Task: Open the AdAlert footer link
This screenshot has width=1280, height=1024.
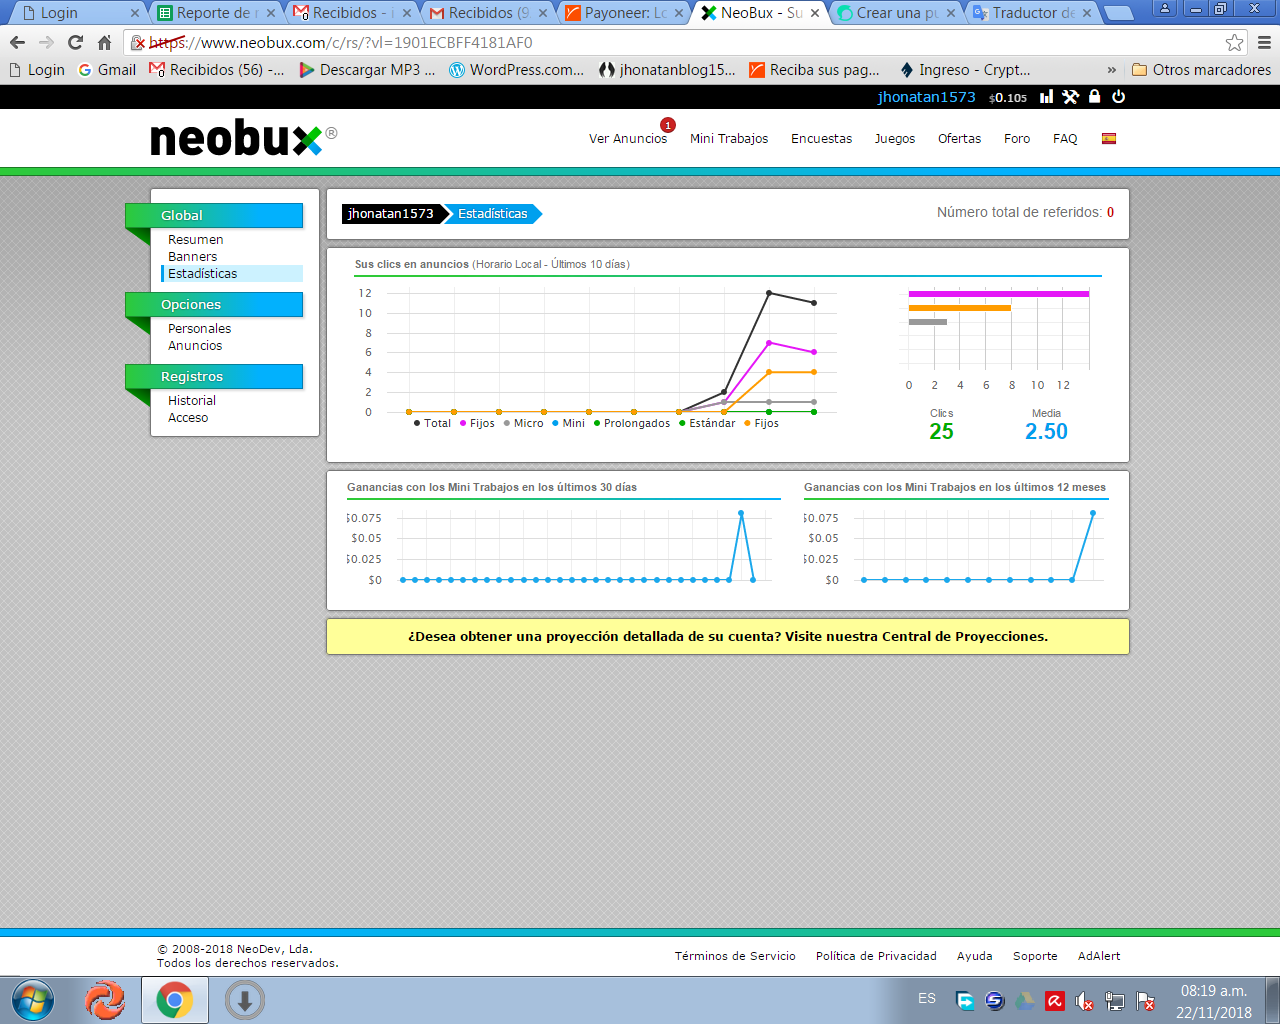Action: [x=1099, y=956]
